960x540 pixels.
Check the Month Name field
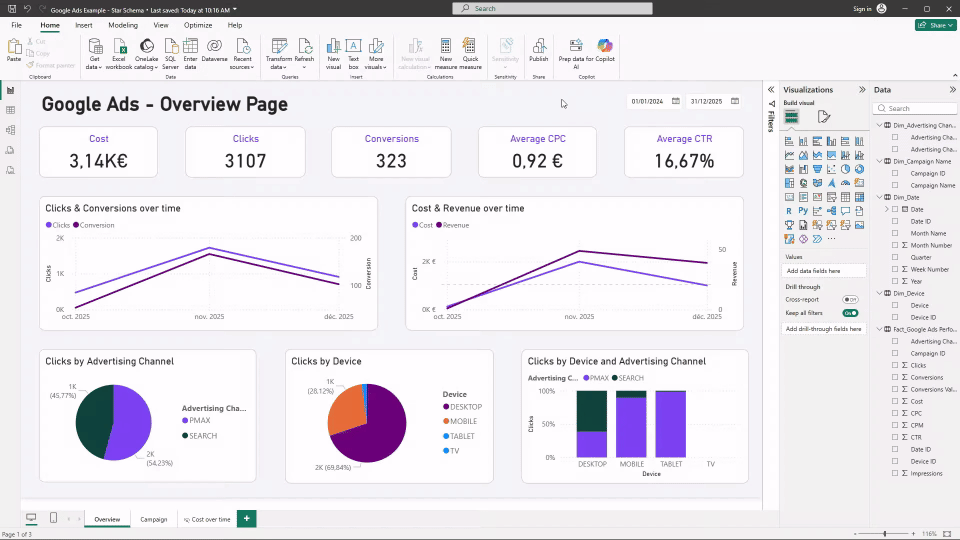[x=895, y=233]
